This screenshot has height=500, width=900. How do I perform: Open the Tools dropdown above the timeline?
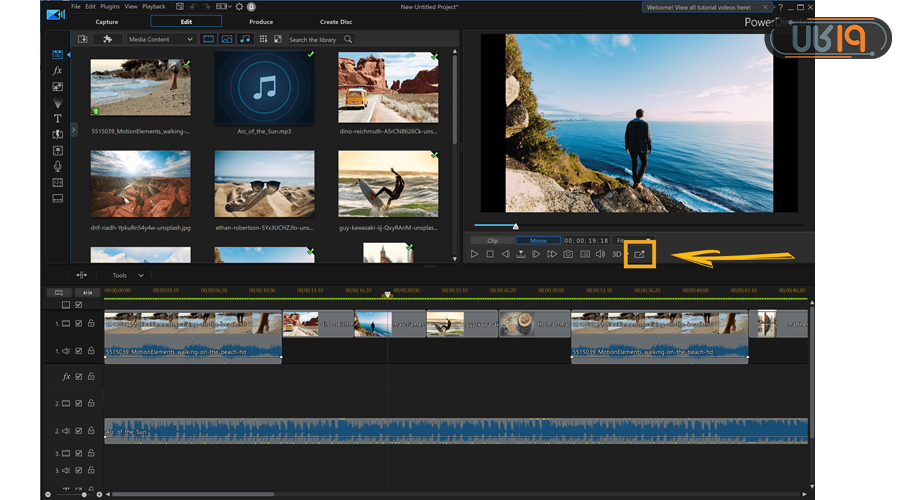(128, 275)
